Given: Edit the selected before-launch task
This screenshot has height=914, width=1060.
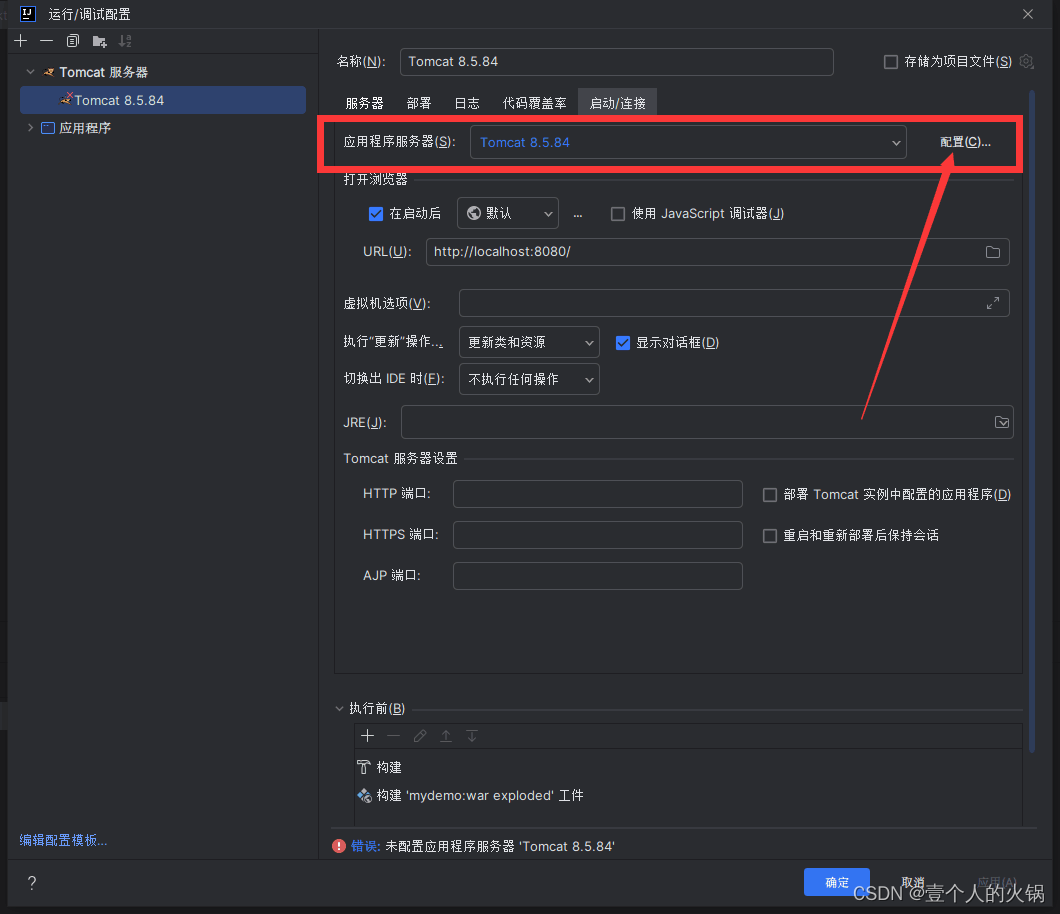Looking at the screenshot, I should click(x=420, y=736).
